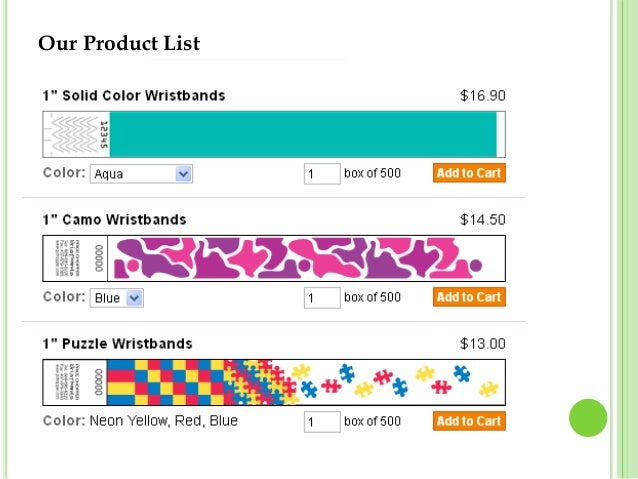Viewport: 638px width, 479px height.
Task: Click the Our Product List heading
Action: pyautogui.click(x=119, y=44)
